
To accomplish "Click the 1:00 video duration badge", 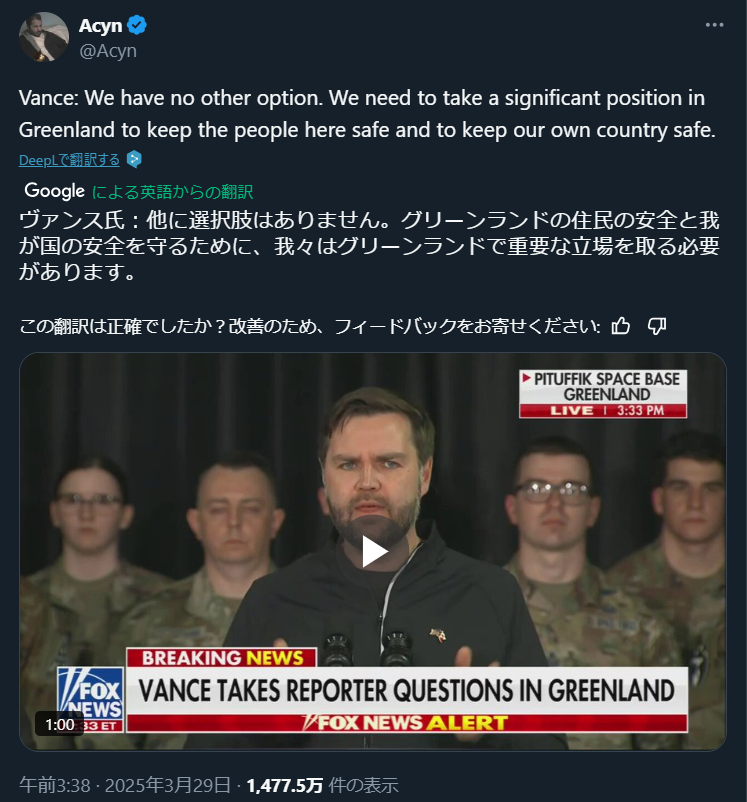I will tap(59, 724).
